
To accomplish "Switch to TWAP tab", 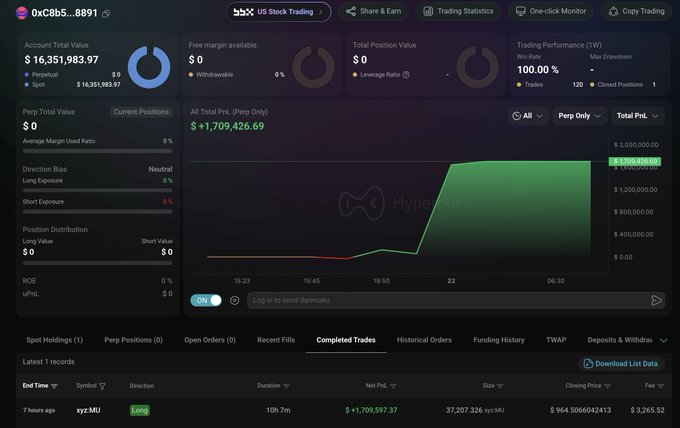I will [x=556, y=340].
